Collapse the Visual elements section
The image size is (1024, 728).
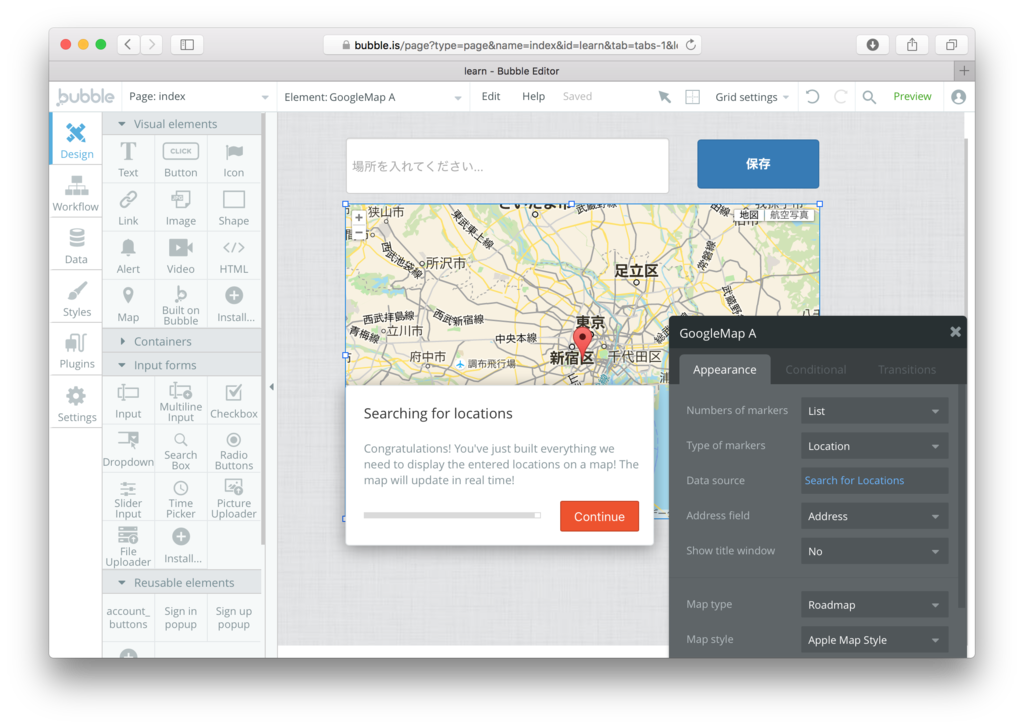182,123
